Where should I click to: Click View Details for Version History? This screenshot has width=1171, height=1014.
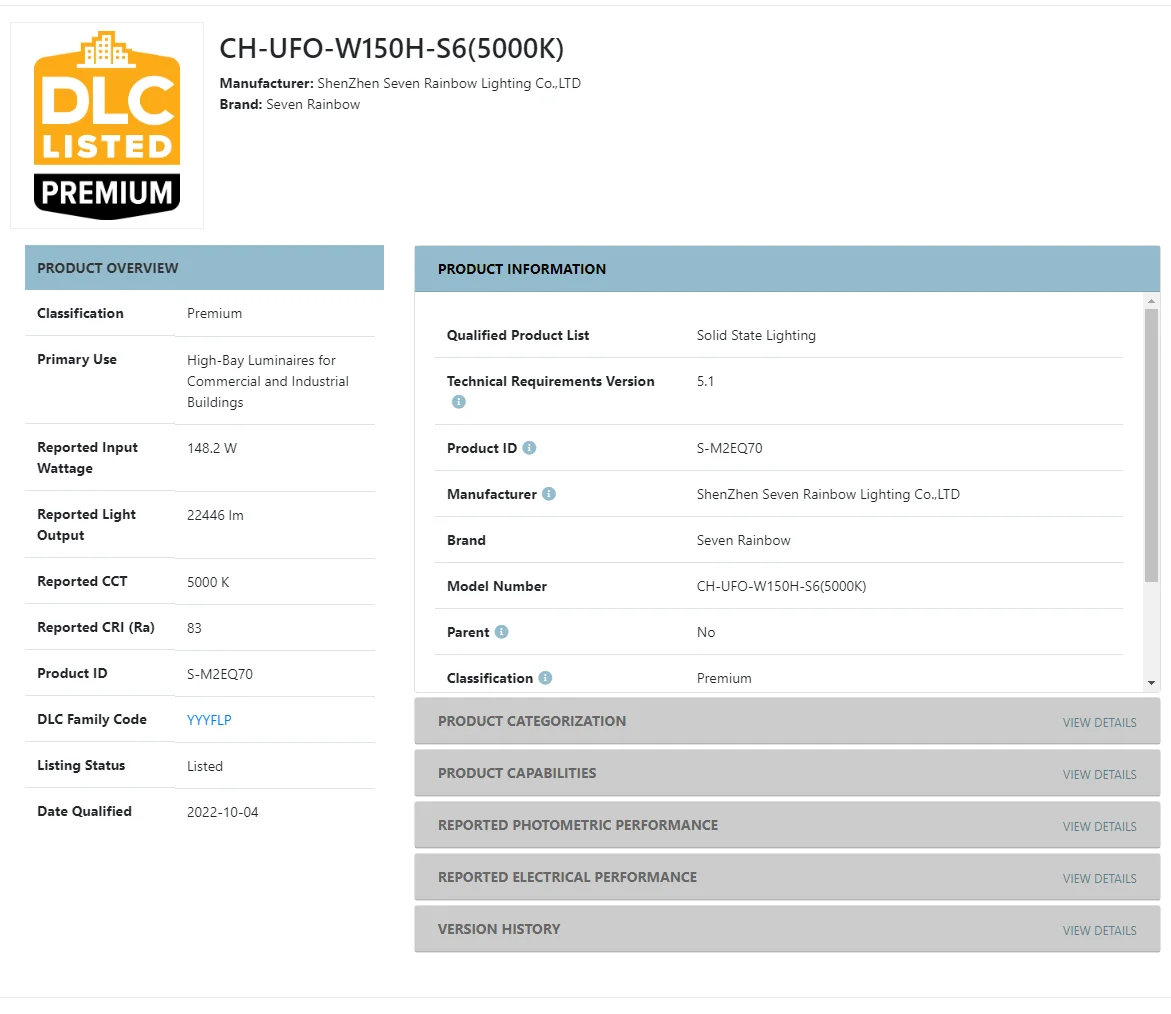[x=1099, y=930]
